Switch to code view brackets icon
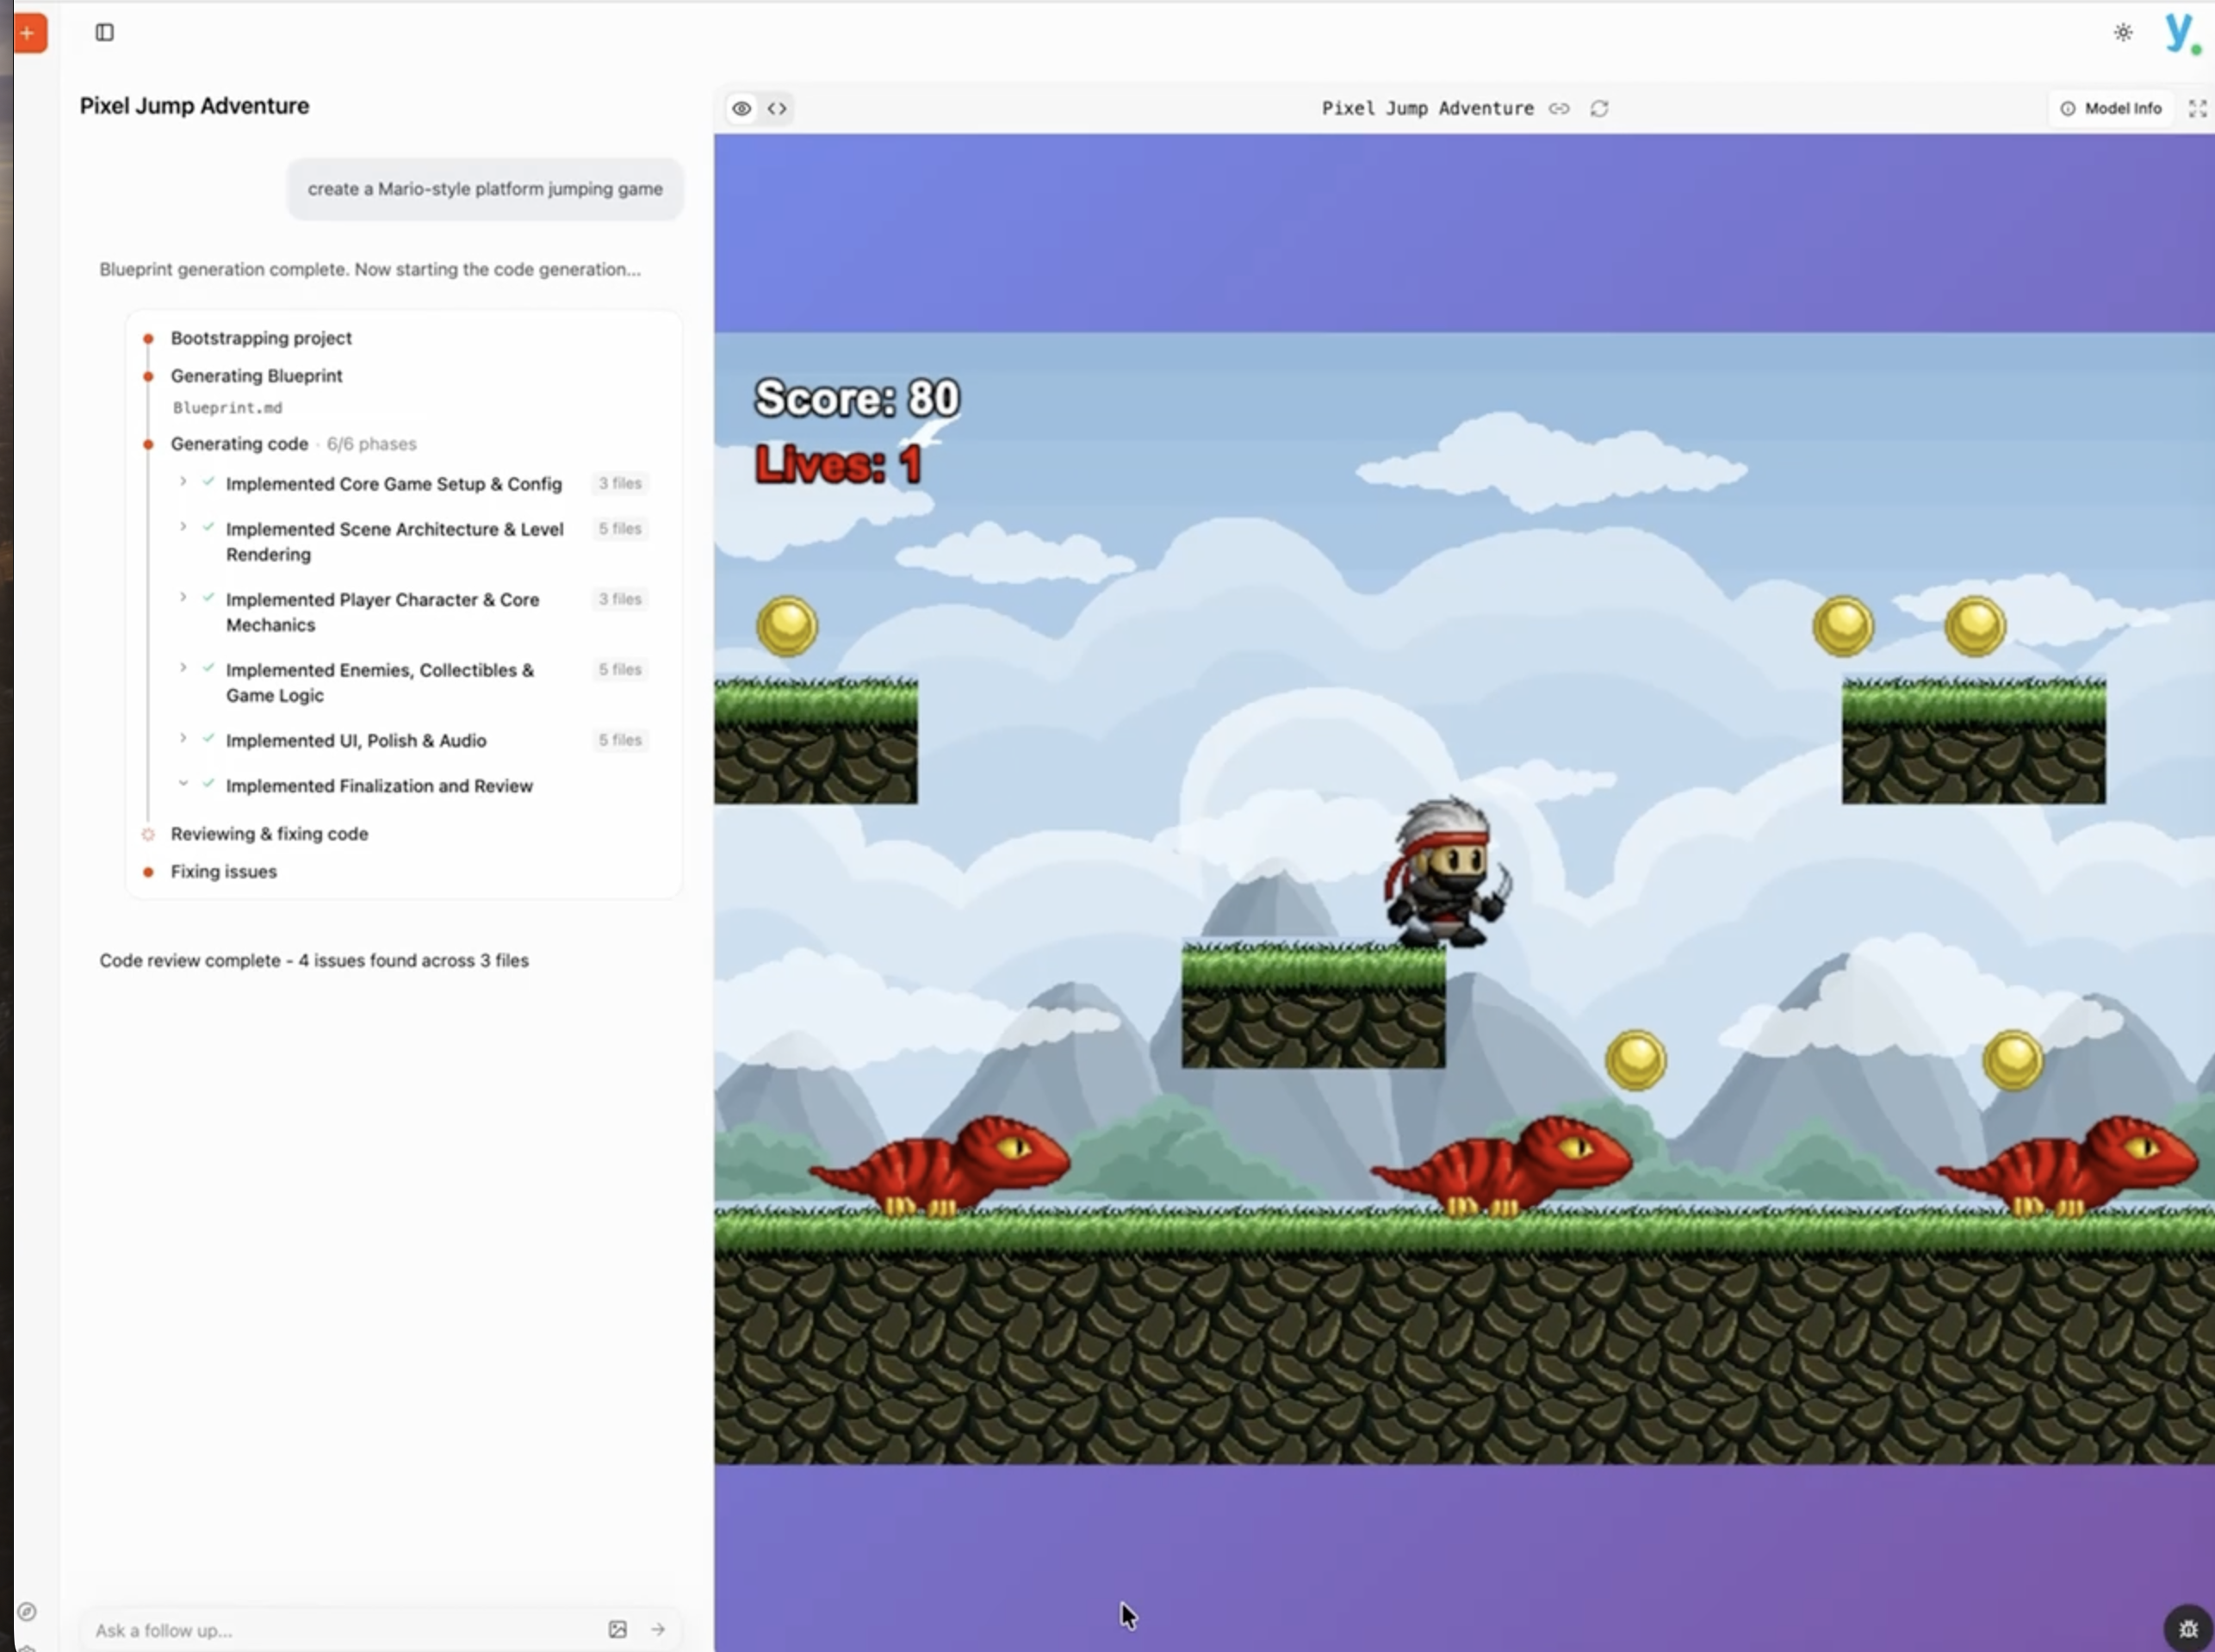Screen dimensions: 2215x1652 click(x=777, y=108)
